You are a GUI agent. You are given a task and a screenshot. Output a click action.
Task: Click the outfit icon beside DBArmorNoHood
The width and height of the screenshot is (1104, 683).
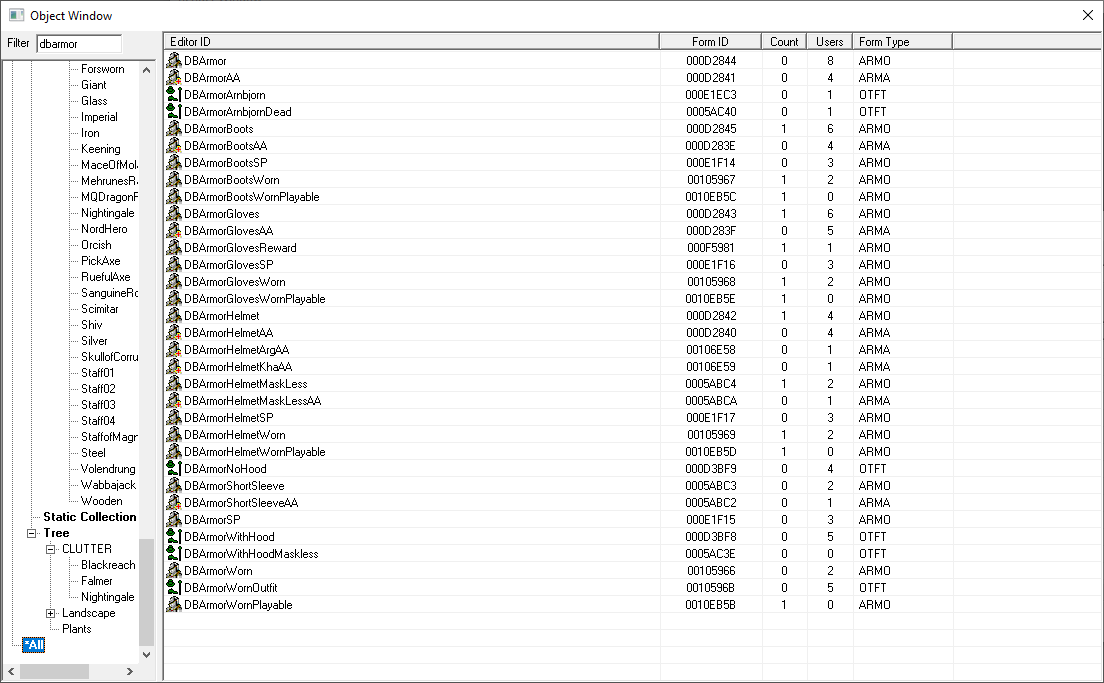click(x=174, y=468)
